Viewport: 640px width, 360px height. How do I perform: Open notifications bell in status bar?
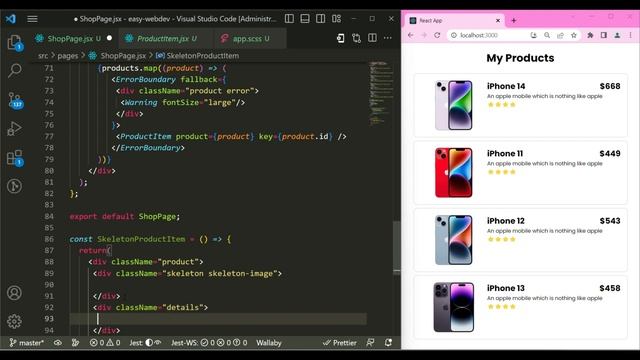[x=388, y=343]
